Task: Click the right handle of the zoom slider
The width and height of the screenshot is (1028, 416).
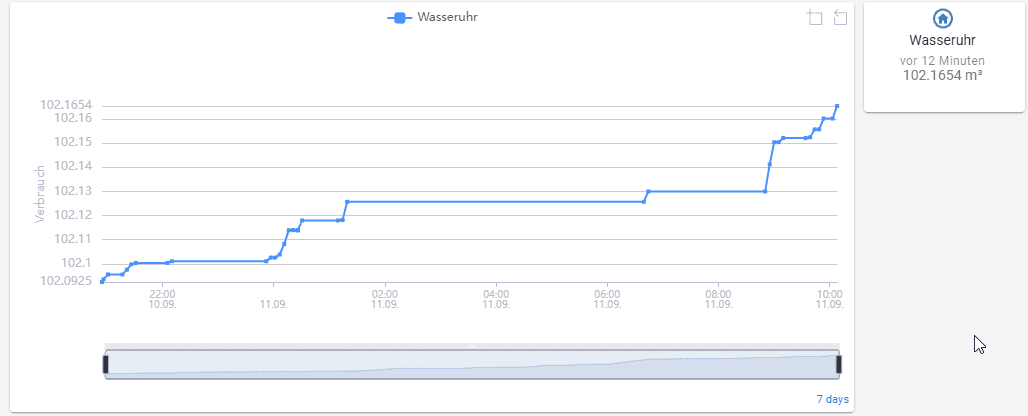Action: pos(839,364)
